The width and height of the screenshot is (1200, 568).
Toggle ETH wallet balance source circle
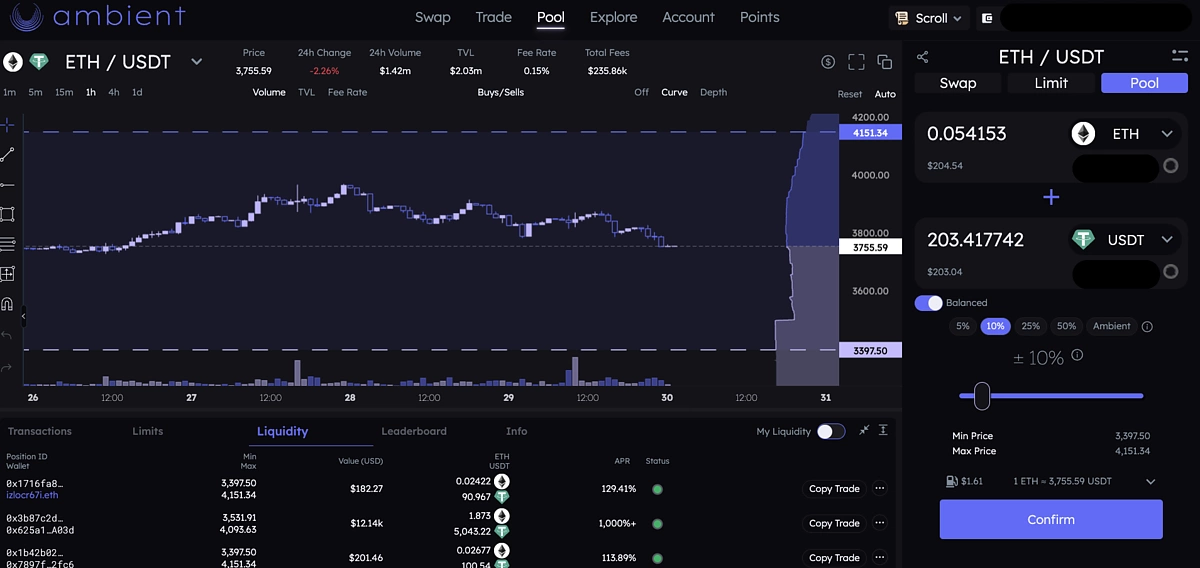coord(1170,166)
